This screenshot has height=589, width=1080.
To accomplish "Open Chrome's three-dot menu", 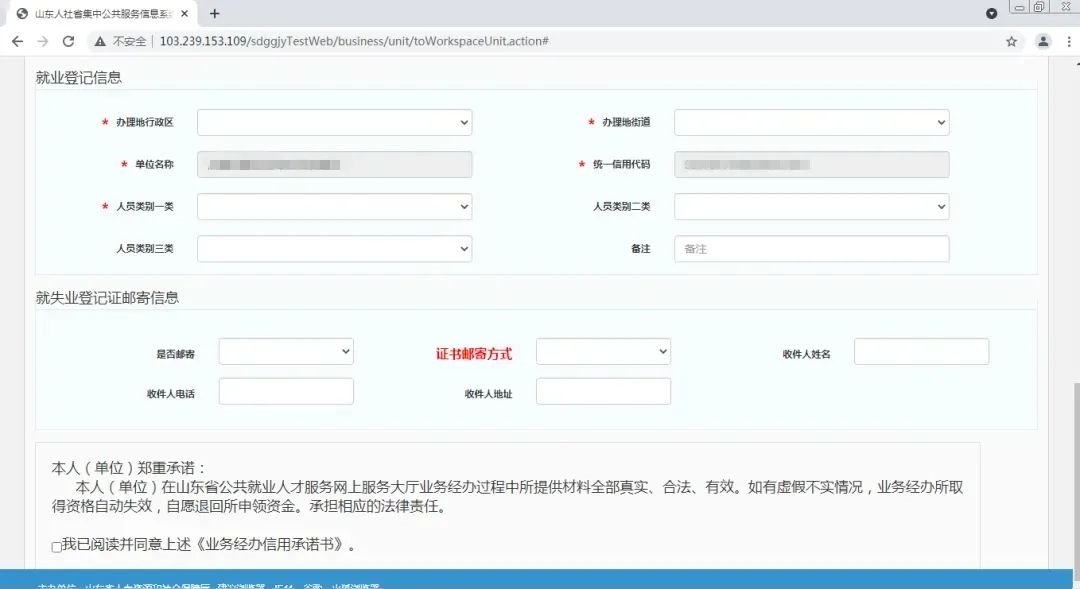I will pos(1069,41).
